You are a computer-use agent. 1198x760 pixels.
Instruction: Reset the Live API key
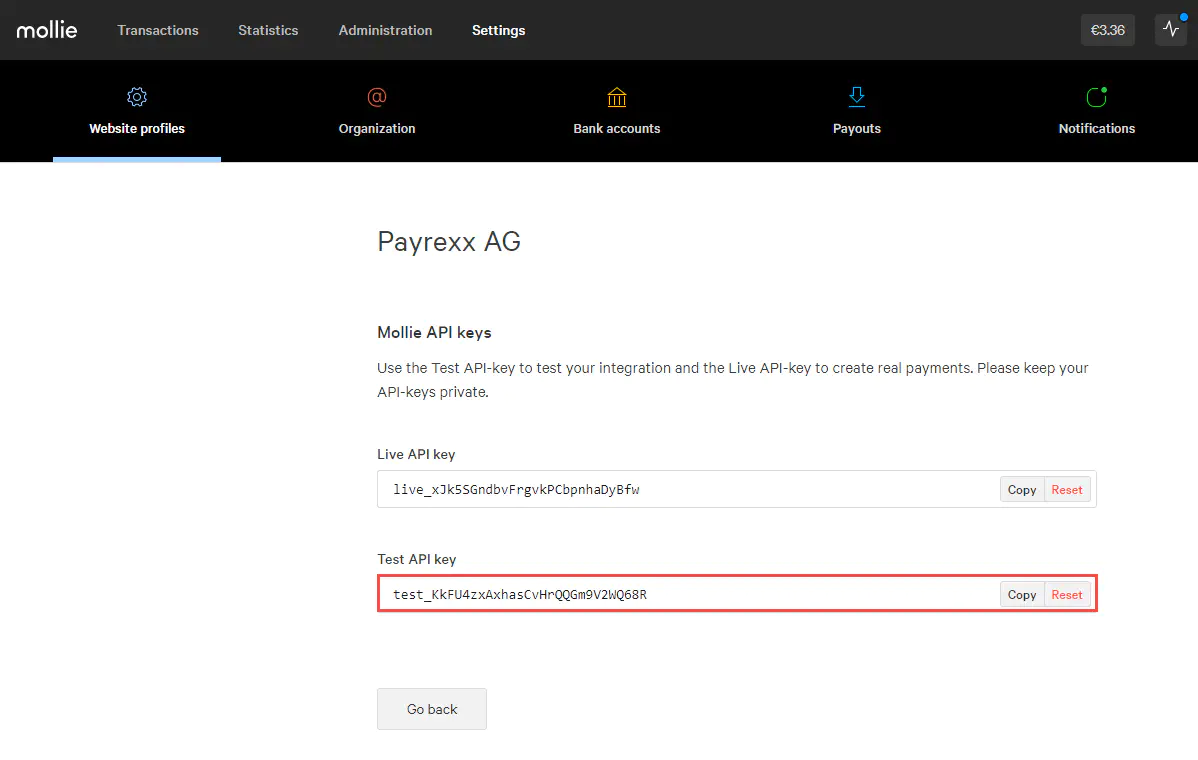1067,490
